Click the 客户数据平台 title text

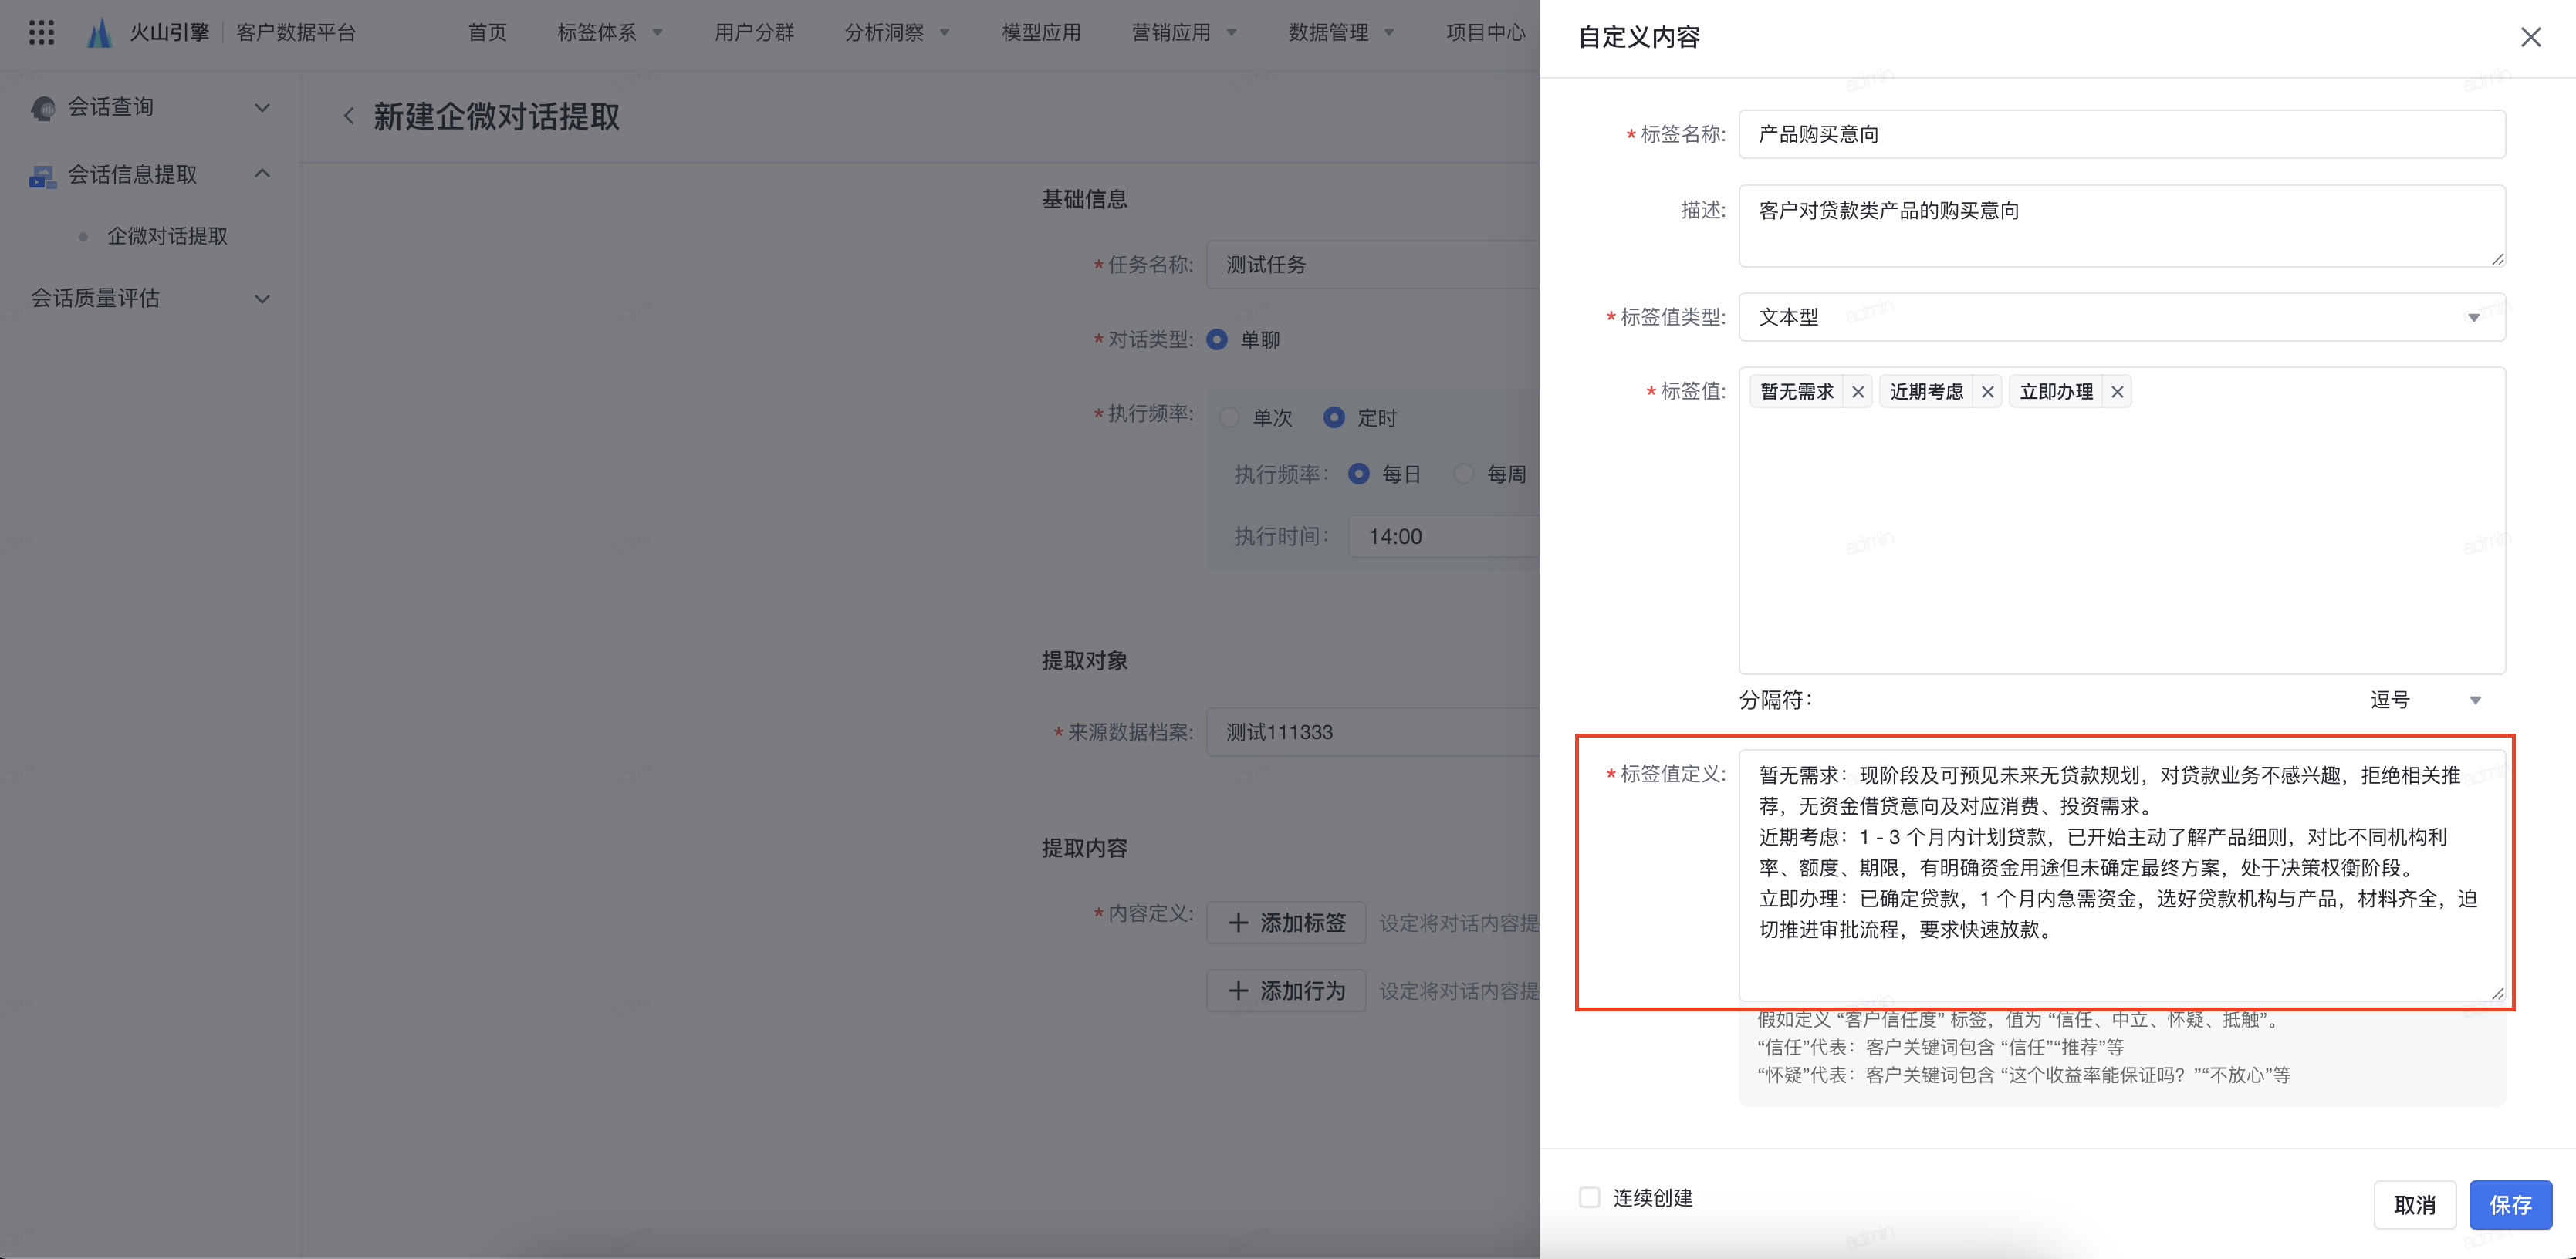point(296,33)
